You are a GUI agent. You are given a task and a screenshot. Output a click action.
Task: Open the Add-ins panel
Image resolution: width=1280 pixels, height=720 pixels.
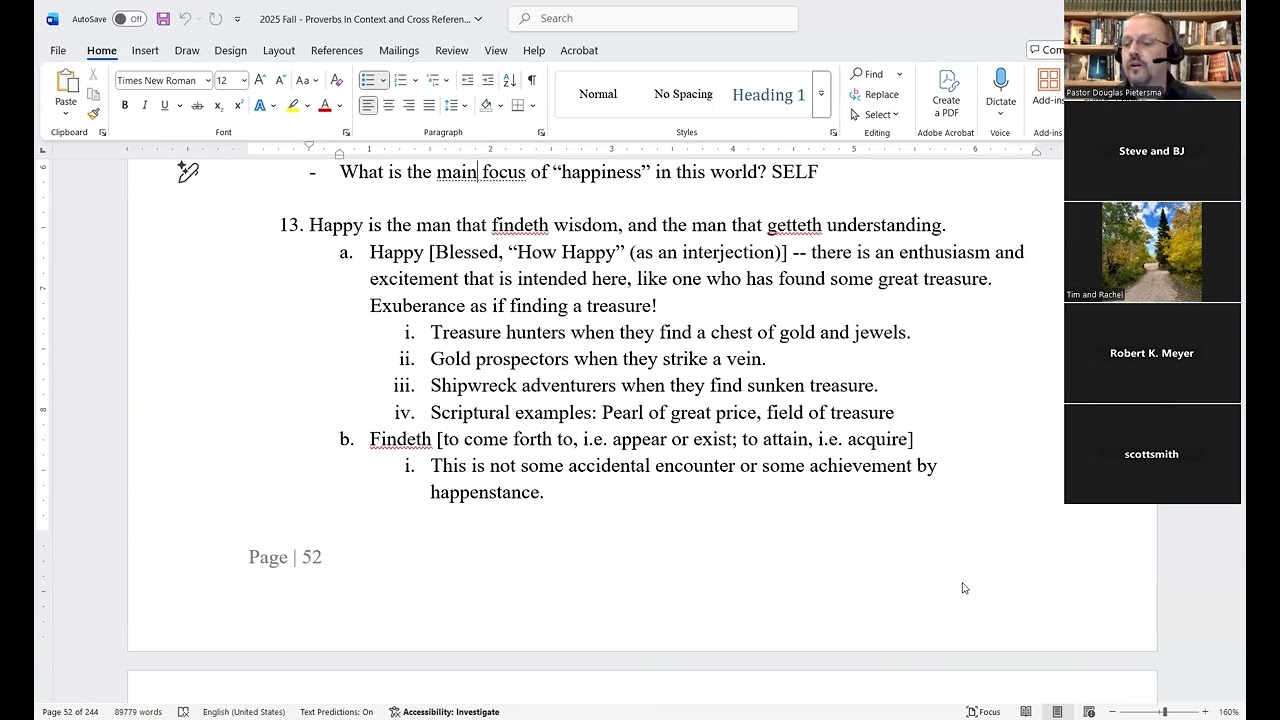1048,88
